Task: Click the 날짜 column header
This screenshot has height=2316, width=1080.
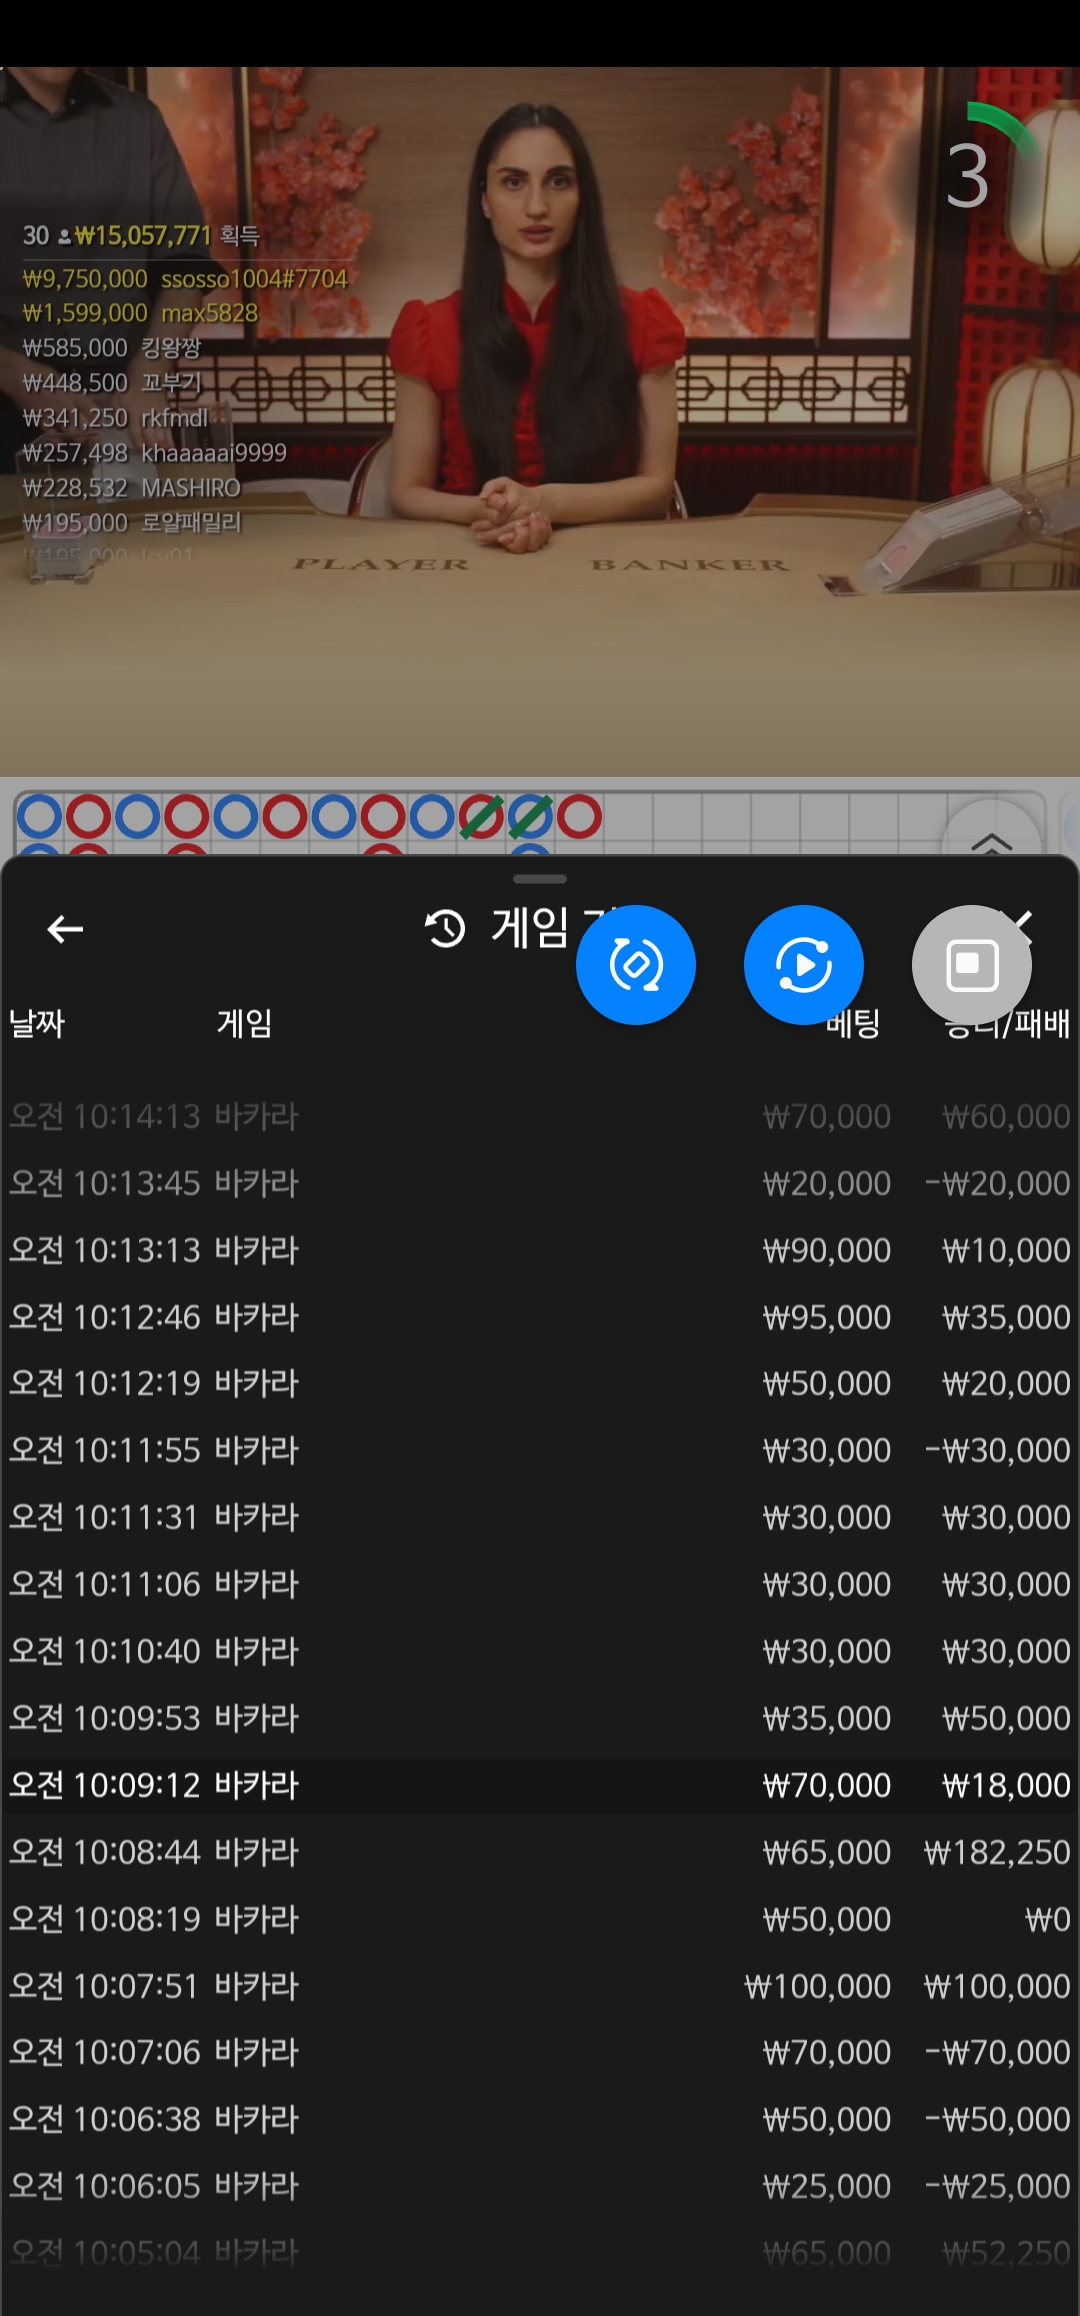Action: 37,1023
